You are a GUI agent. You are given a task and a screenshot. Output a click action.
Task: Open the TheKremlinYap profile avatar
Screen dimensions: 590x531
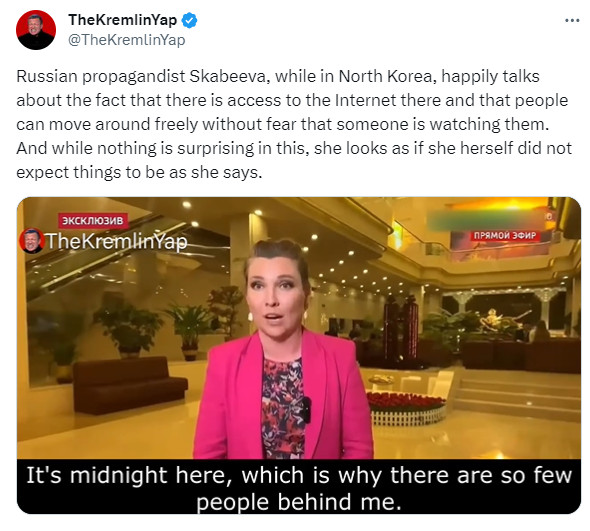pyautogui.click(x=36, y=30)
